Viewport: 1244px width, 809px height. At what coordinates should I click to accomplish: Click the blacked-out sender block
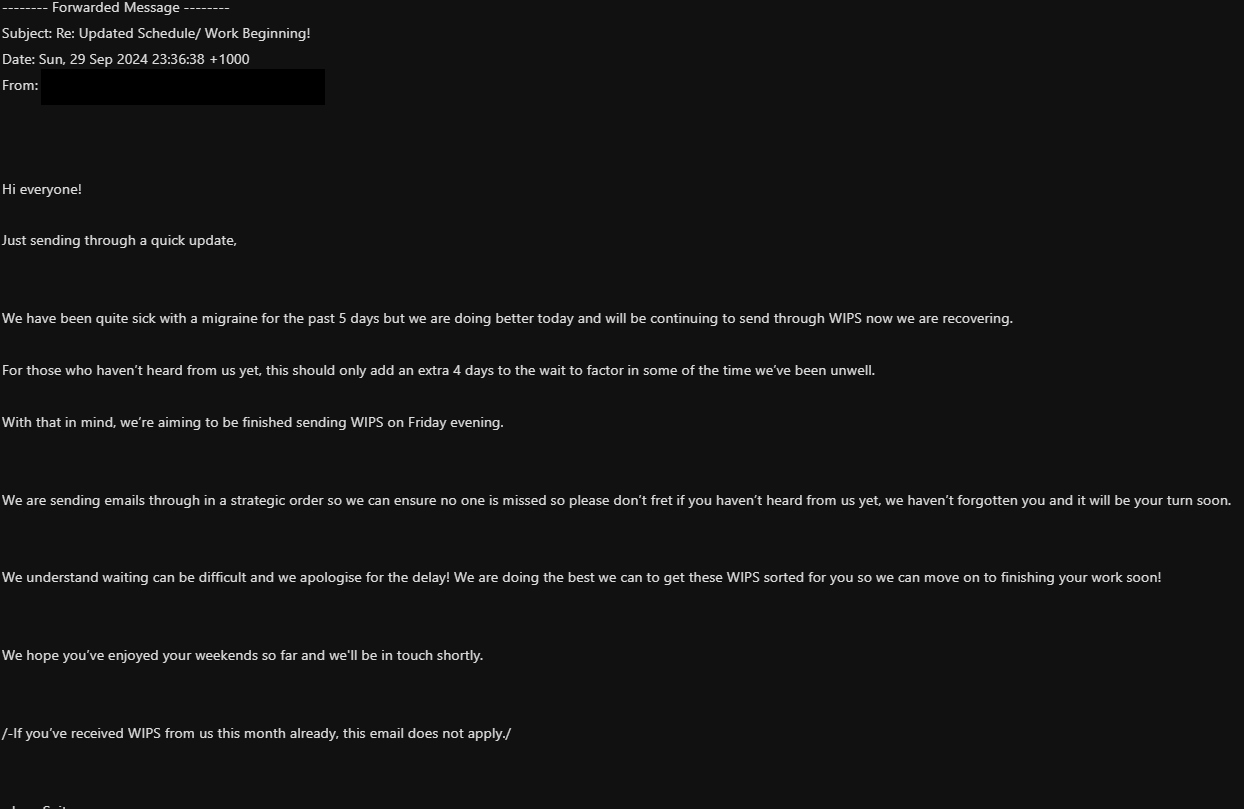point(183,87)
